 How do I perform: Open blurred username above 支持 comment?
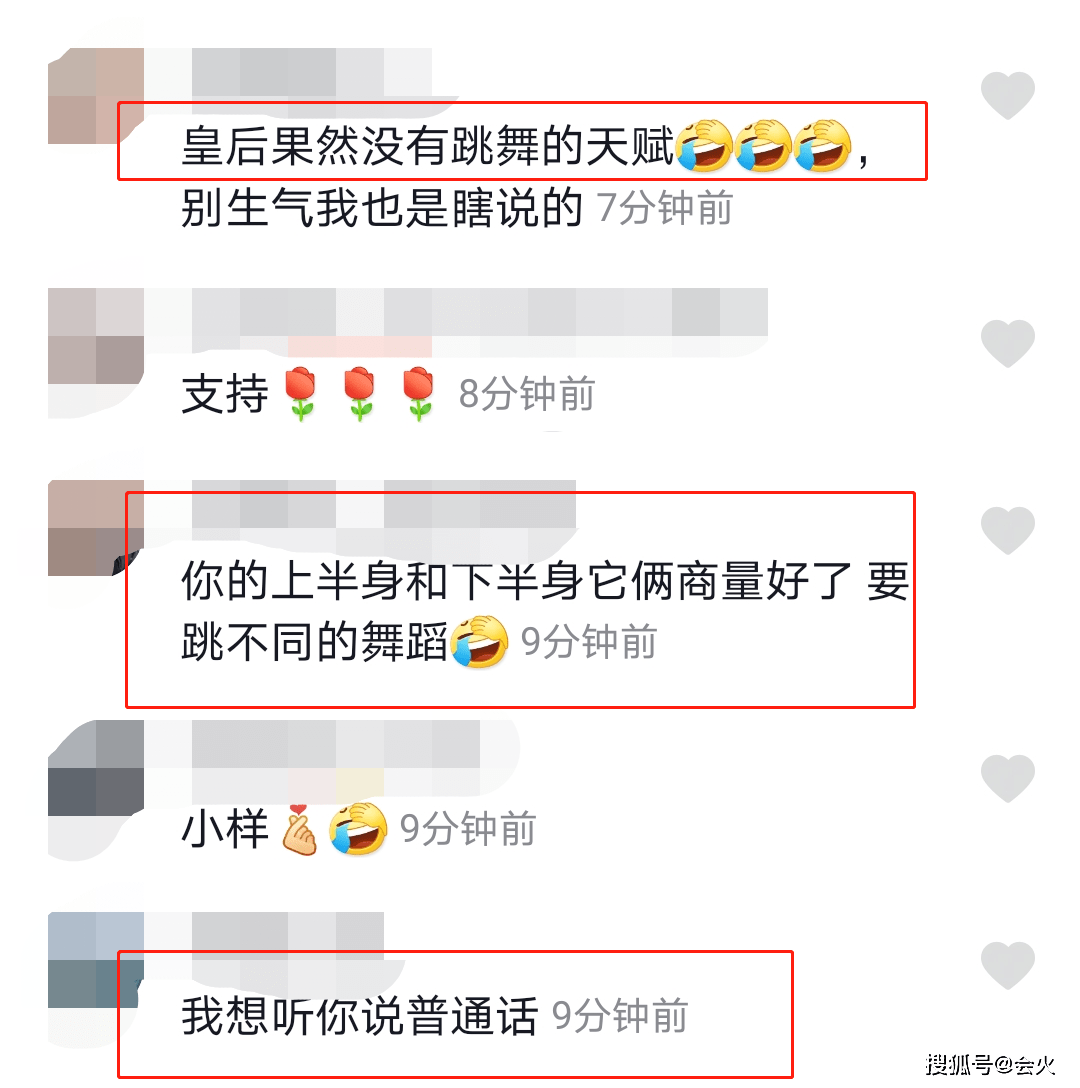point(480,312)
